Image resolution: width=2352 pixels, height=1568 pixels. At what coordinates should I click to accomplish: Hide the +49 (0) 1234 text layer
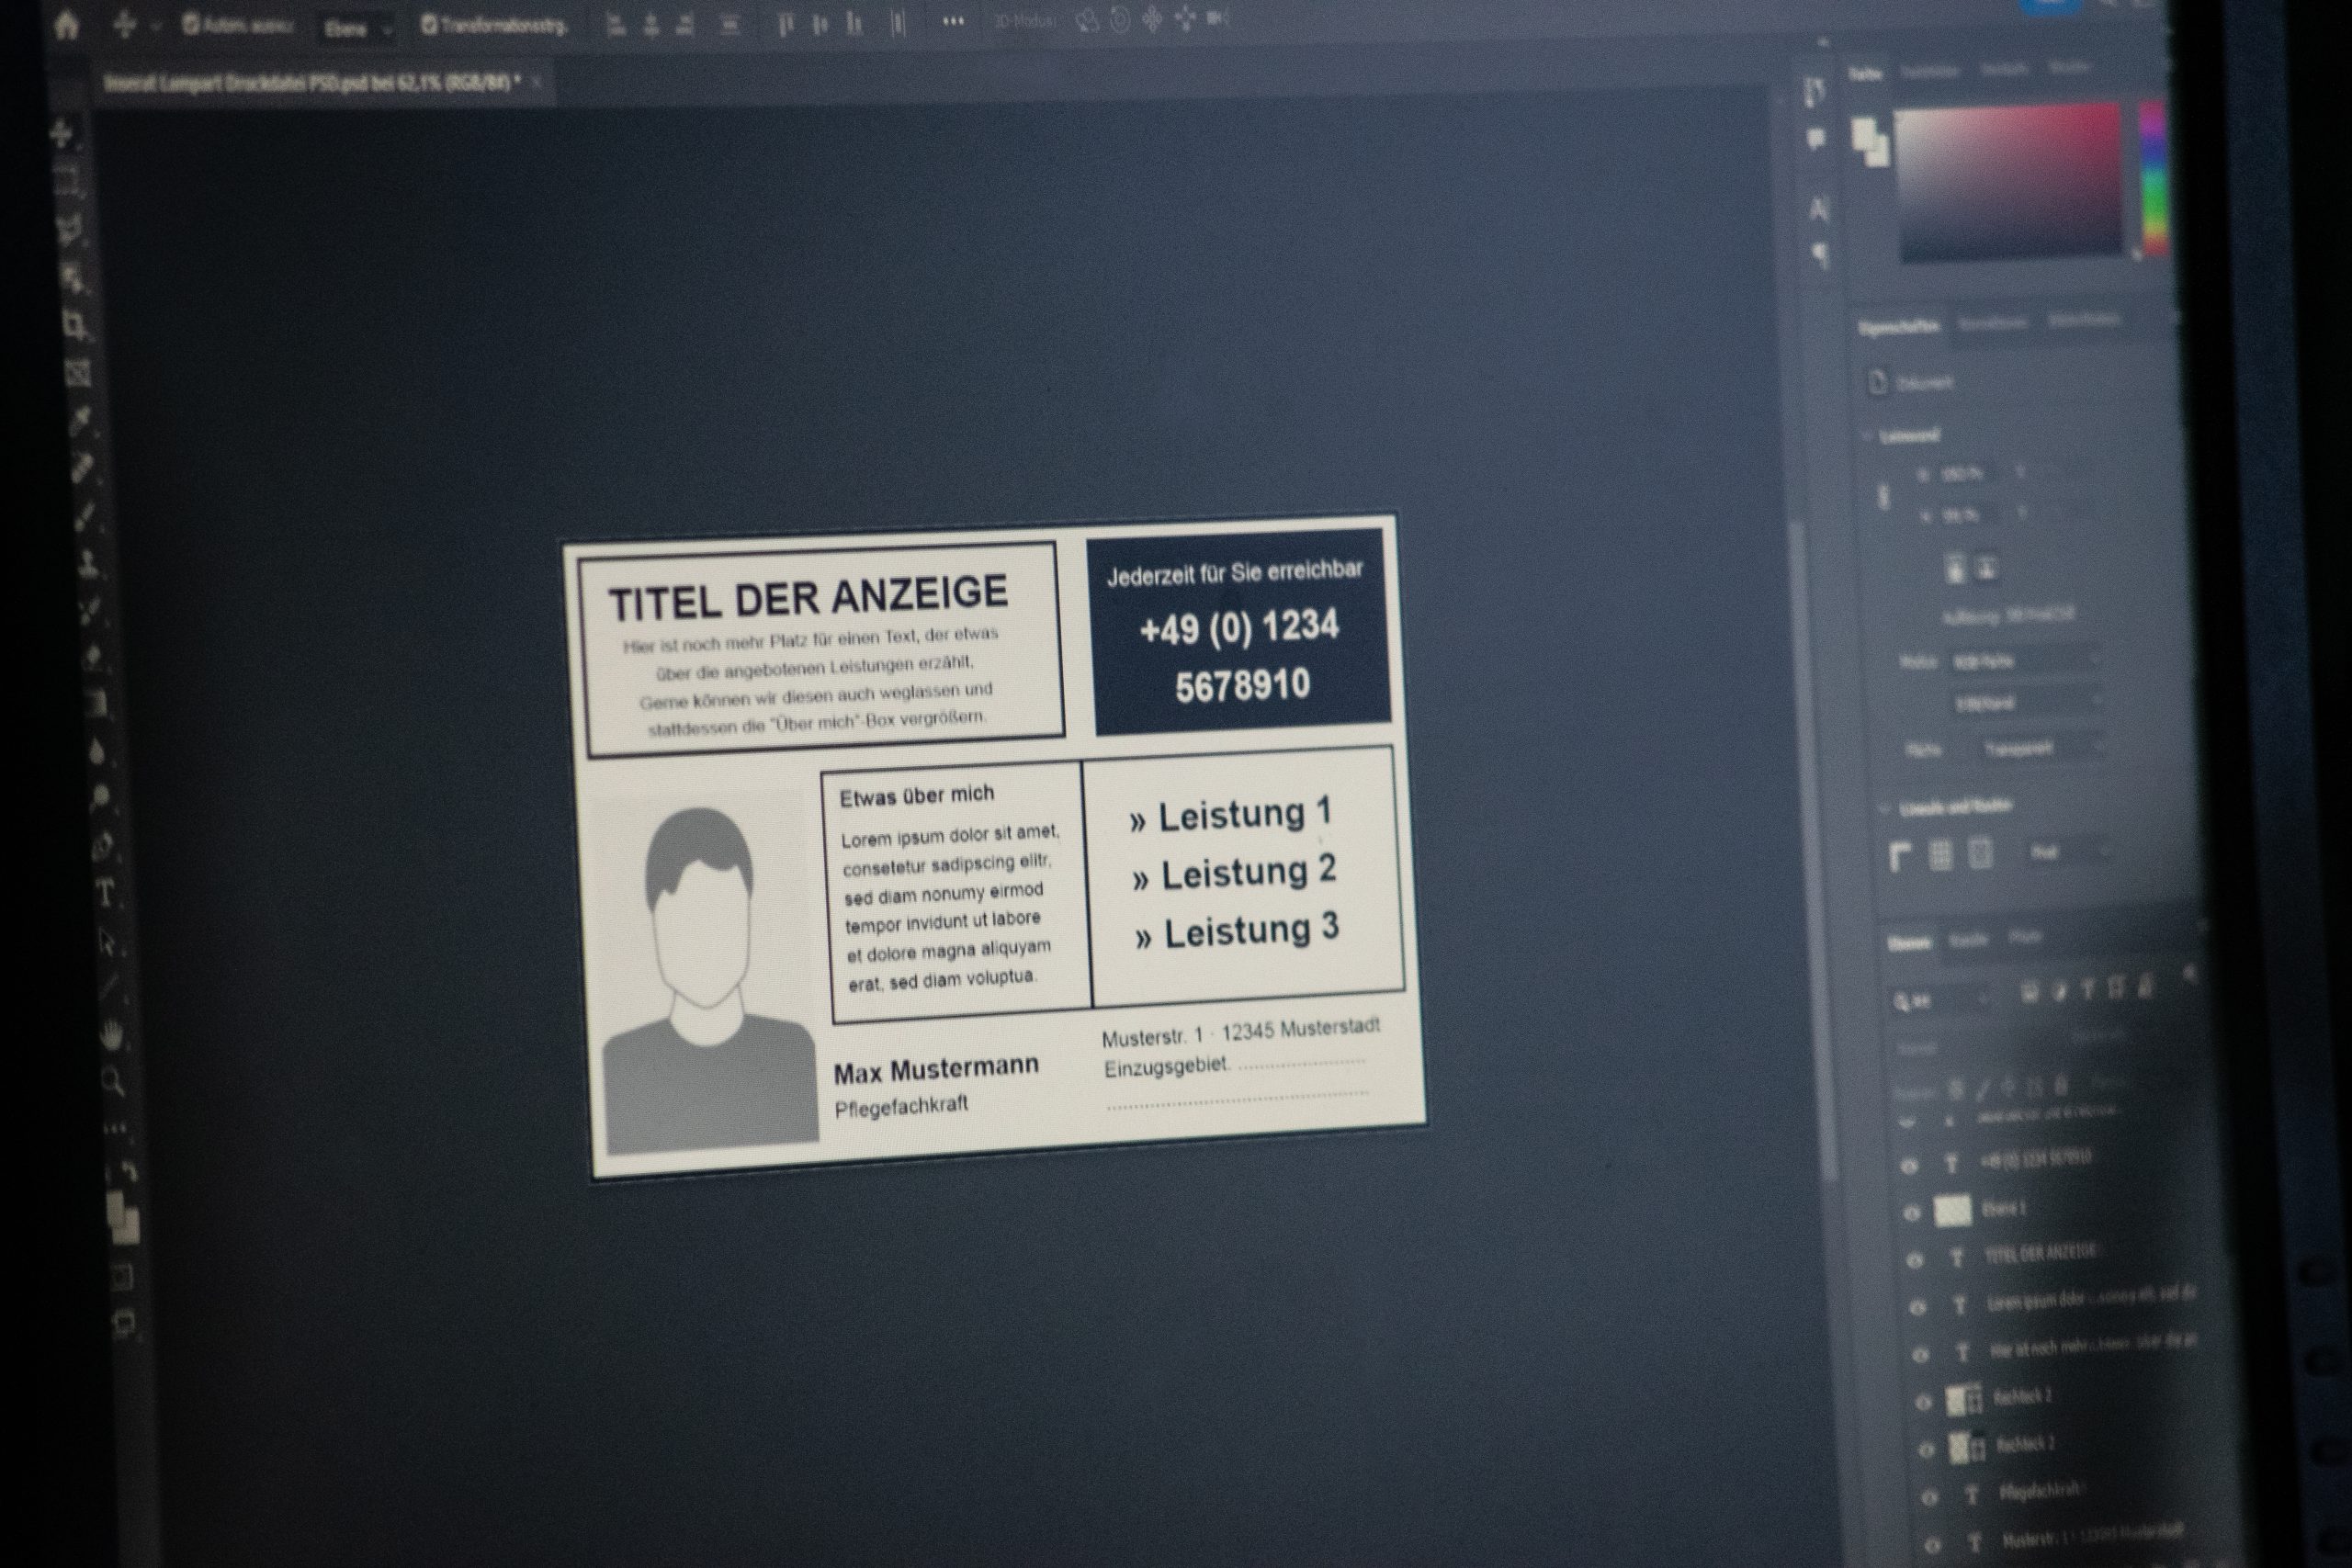[x=1909, y=1166]
